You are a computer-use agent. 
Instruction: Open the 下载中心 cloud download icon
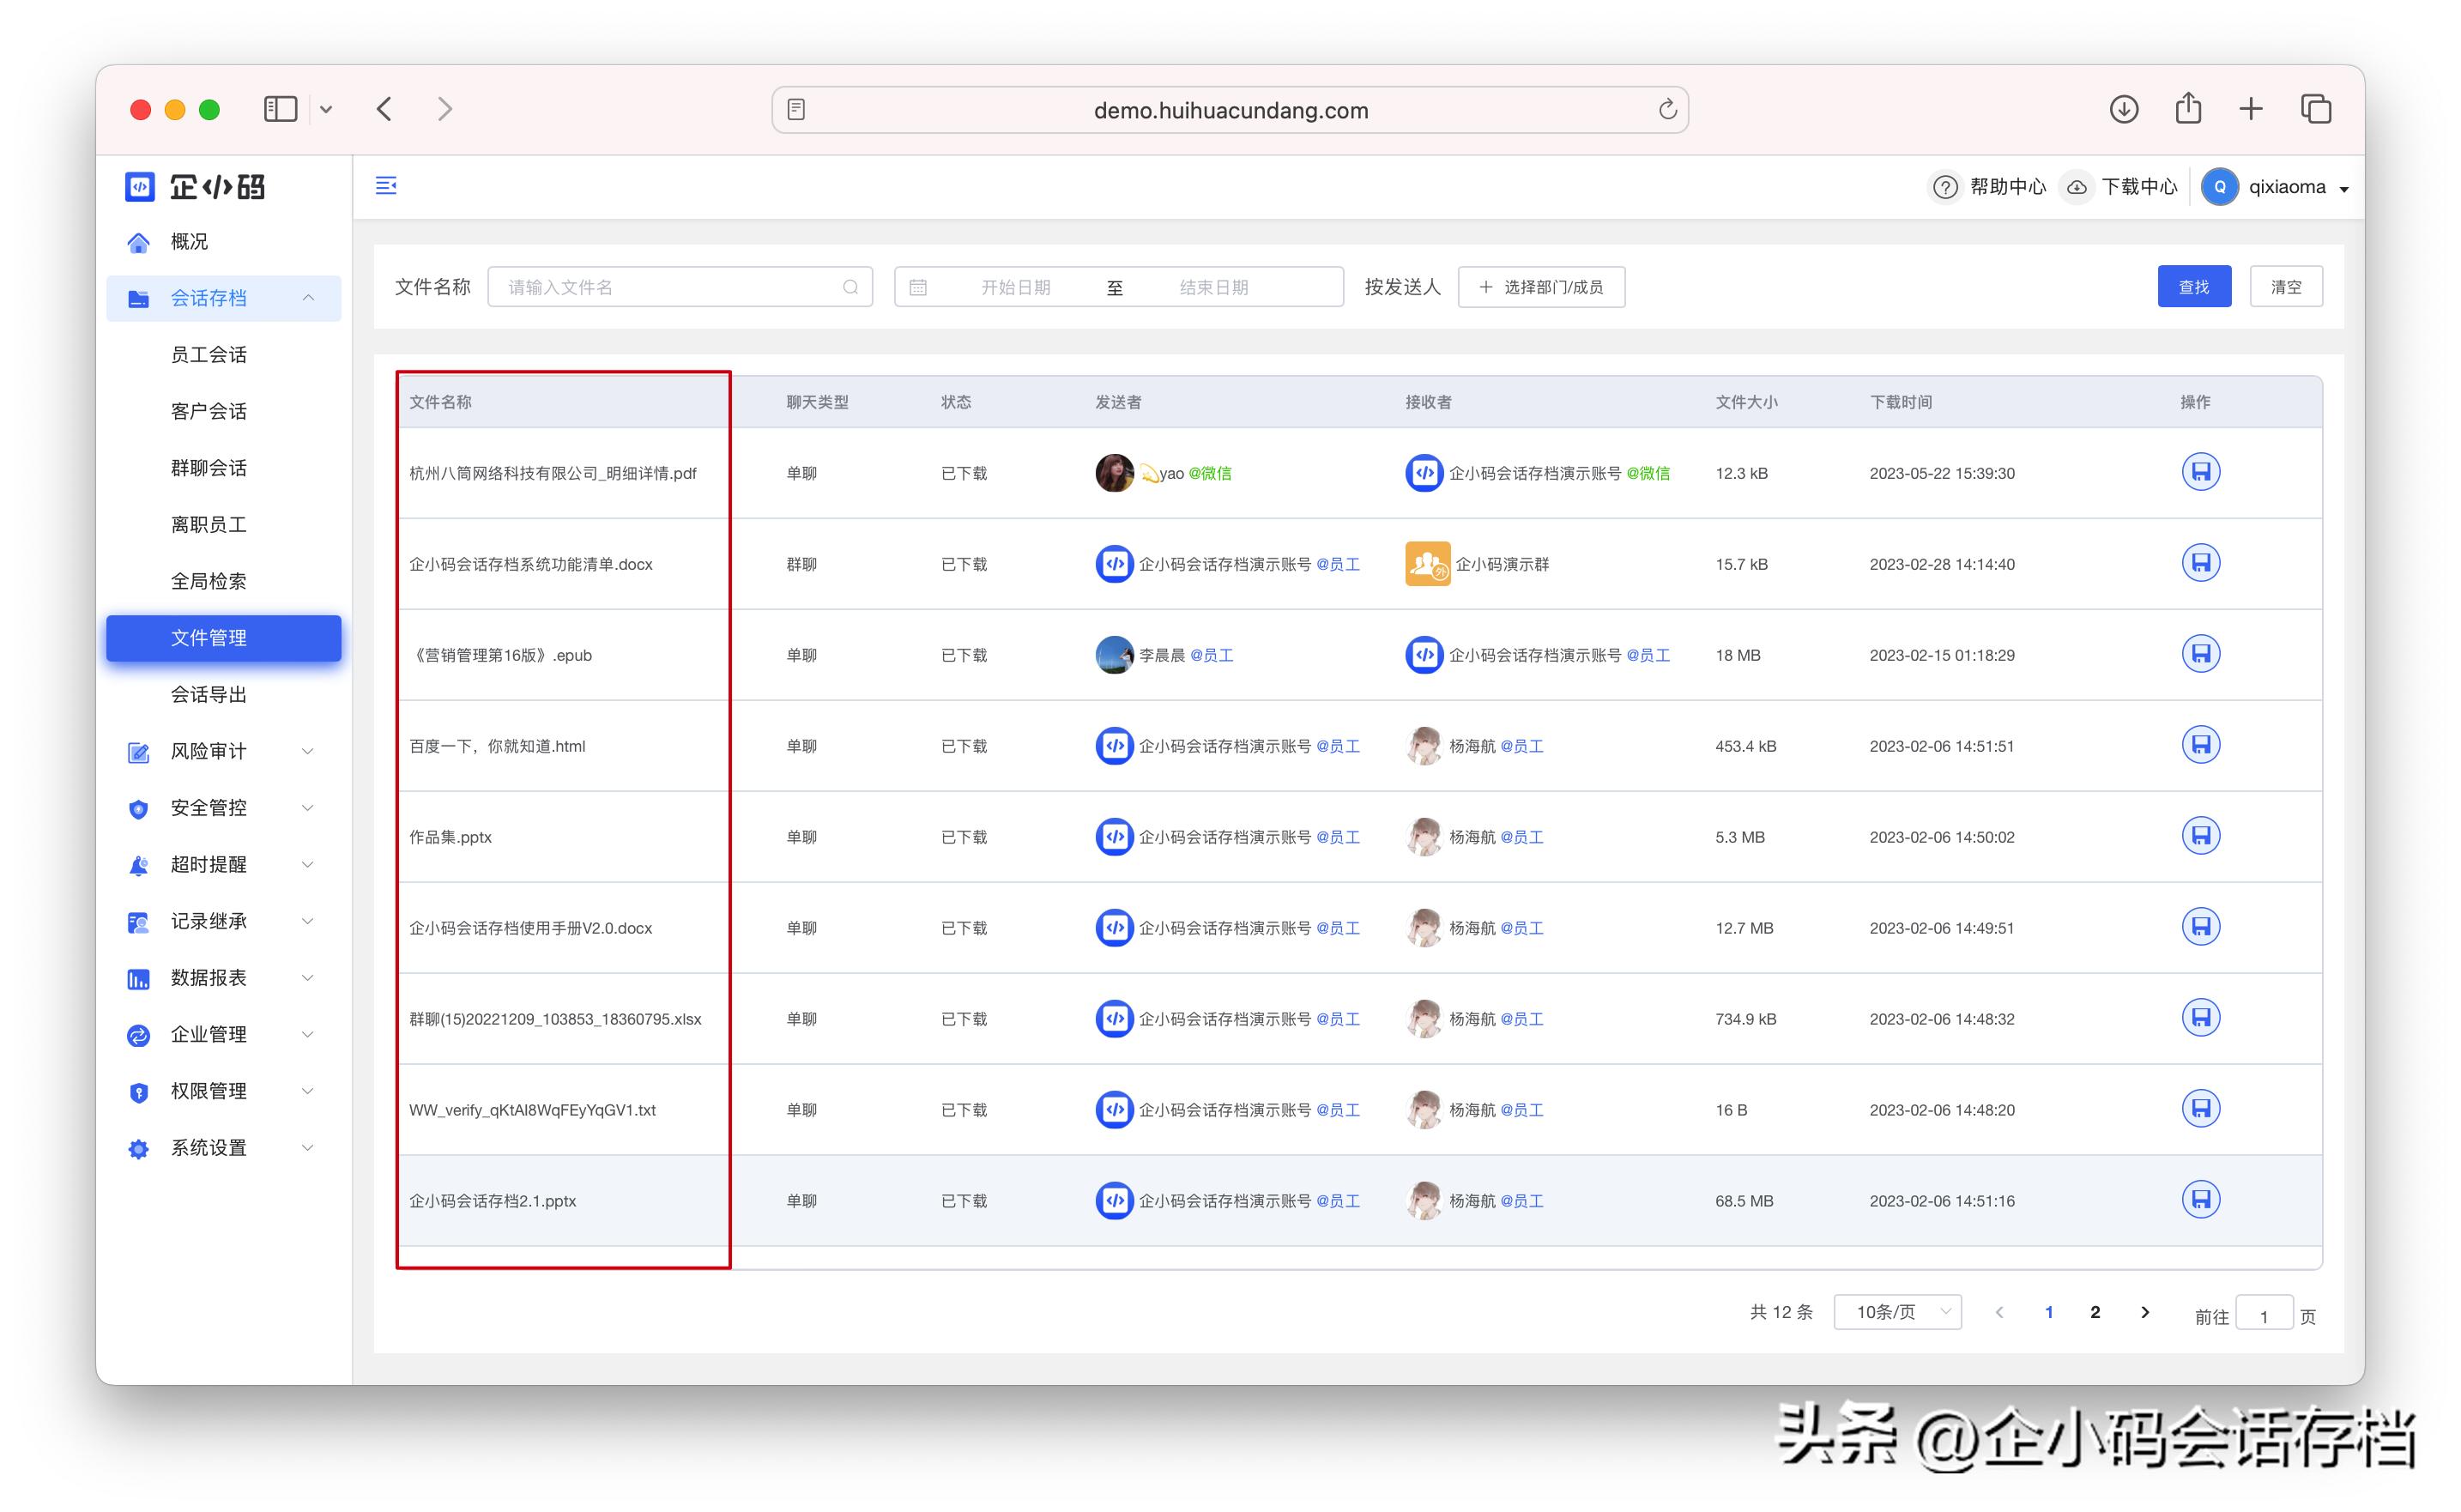pyautogui.click(x=2078, y=187)
